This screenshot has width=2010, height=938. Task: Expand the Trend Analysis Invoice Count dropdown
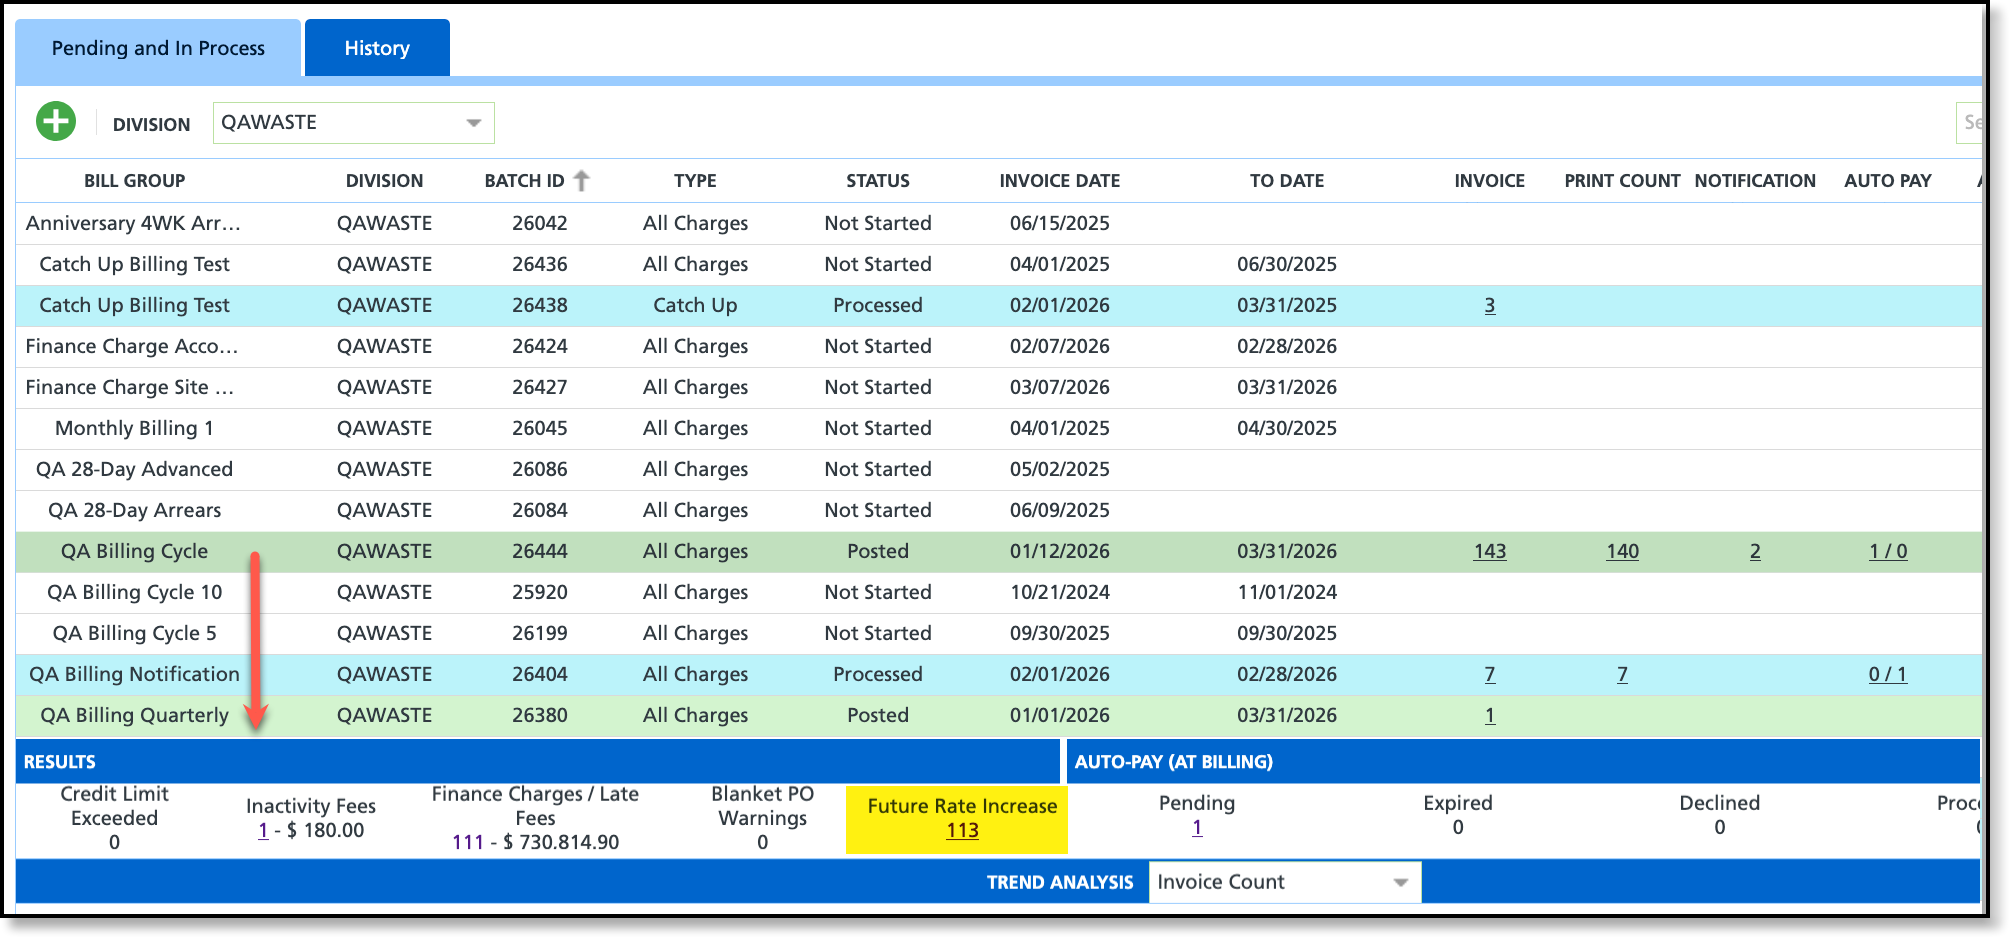(1285, 882)
